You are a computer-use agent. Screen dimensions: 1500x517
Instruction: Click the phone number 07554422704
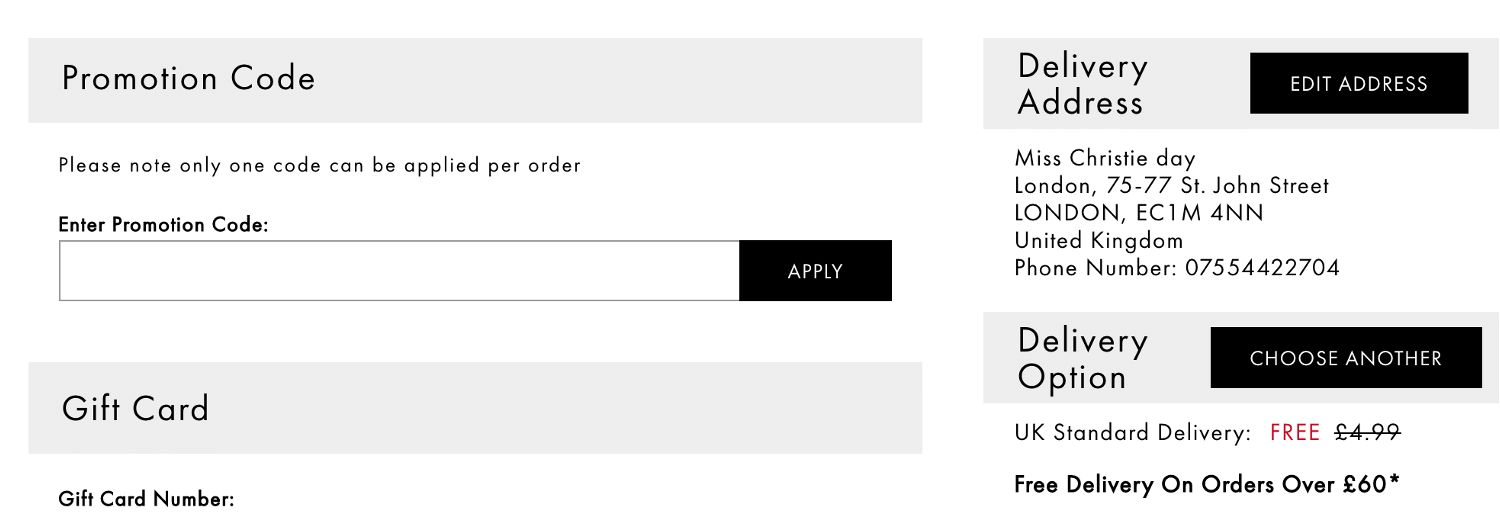coord(1262,268)
